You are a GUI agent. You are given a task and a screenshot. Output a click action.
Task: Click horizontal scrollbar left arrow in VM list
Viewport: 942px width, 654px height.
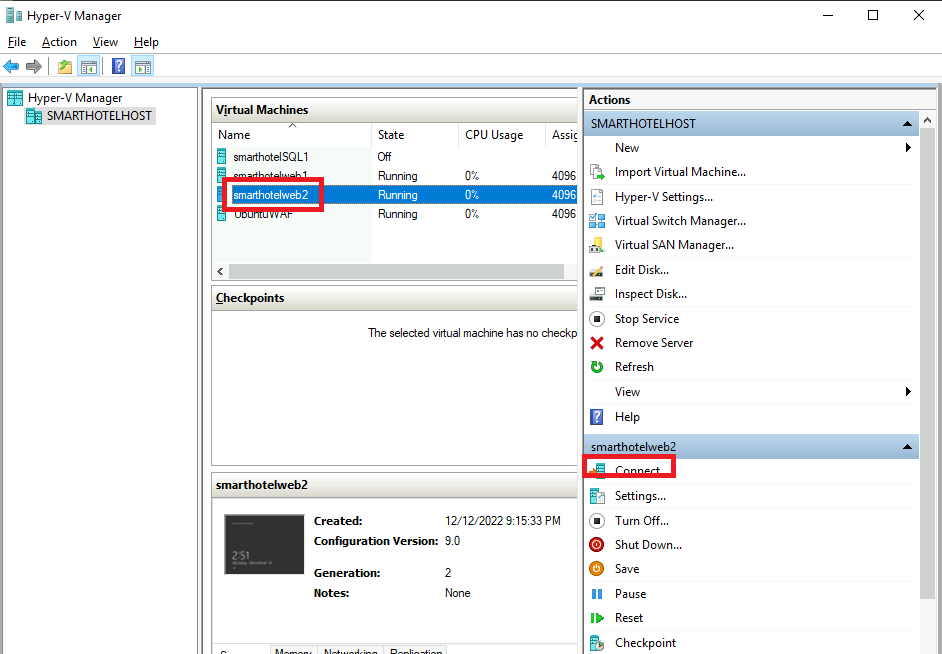(x=220, y=271)
